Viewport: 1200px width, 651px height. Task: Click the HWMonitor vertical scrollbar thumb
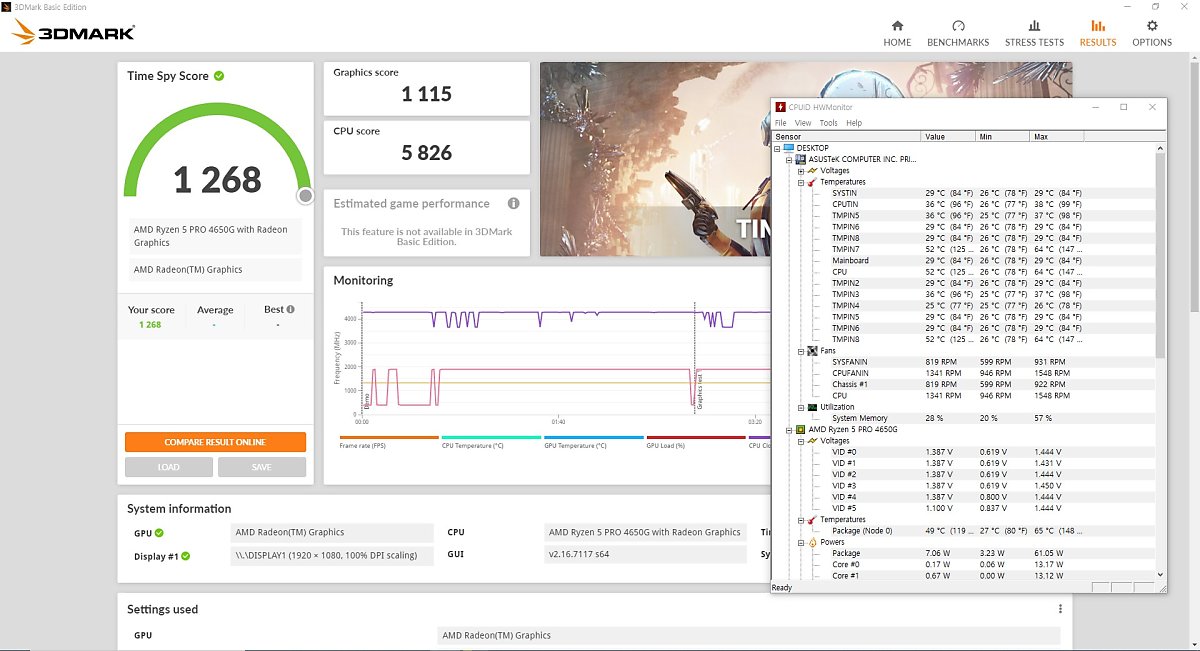click(1160, 255)
